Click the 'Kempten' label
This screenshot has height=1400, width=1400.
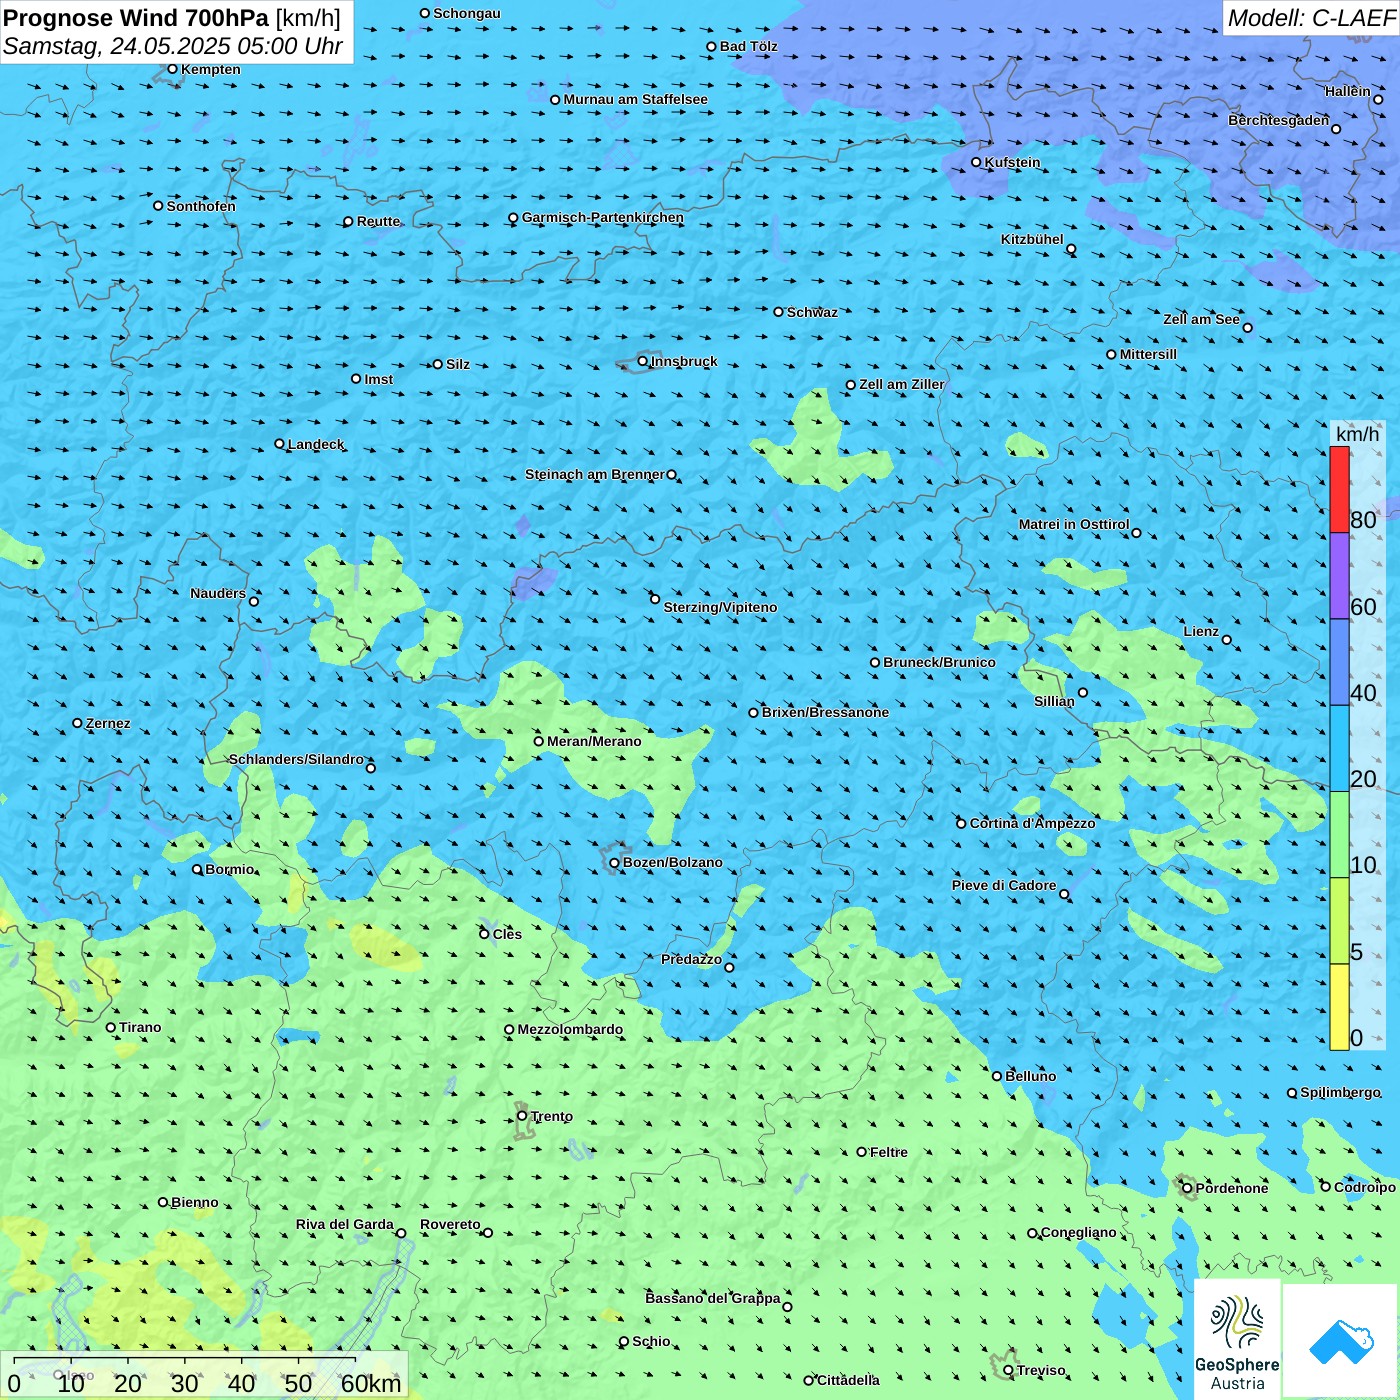click(x=211, y=69)
